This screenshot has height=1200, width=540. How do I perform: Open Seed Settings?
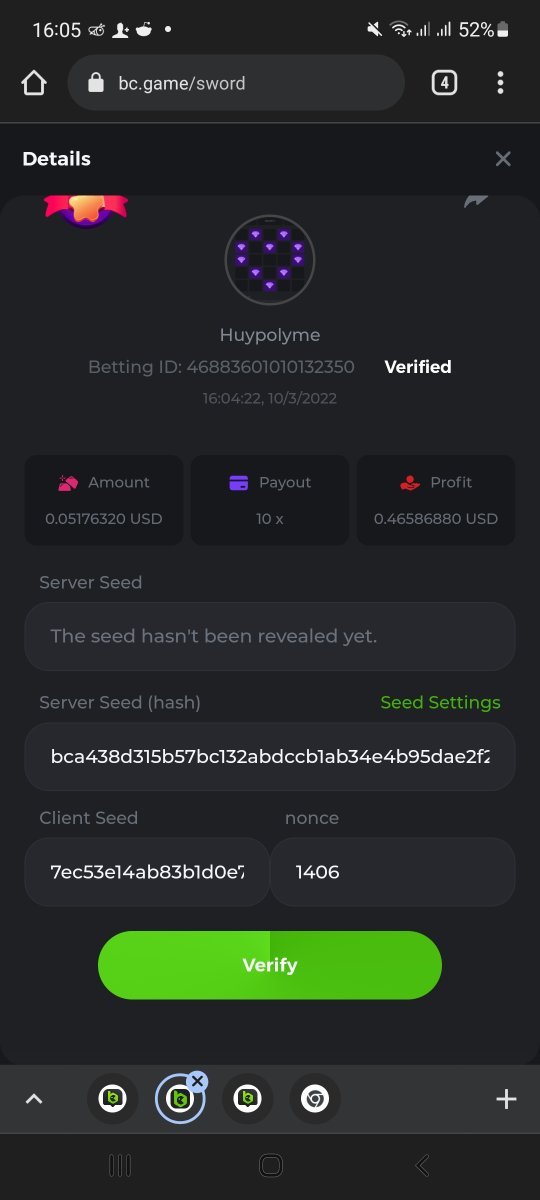click(x=440, y=702)
